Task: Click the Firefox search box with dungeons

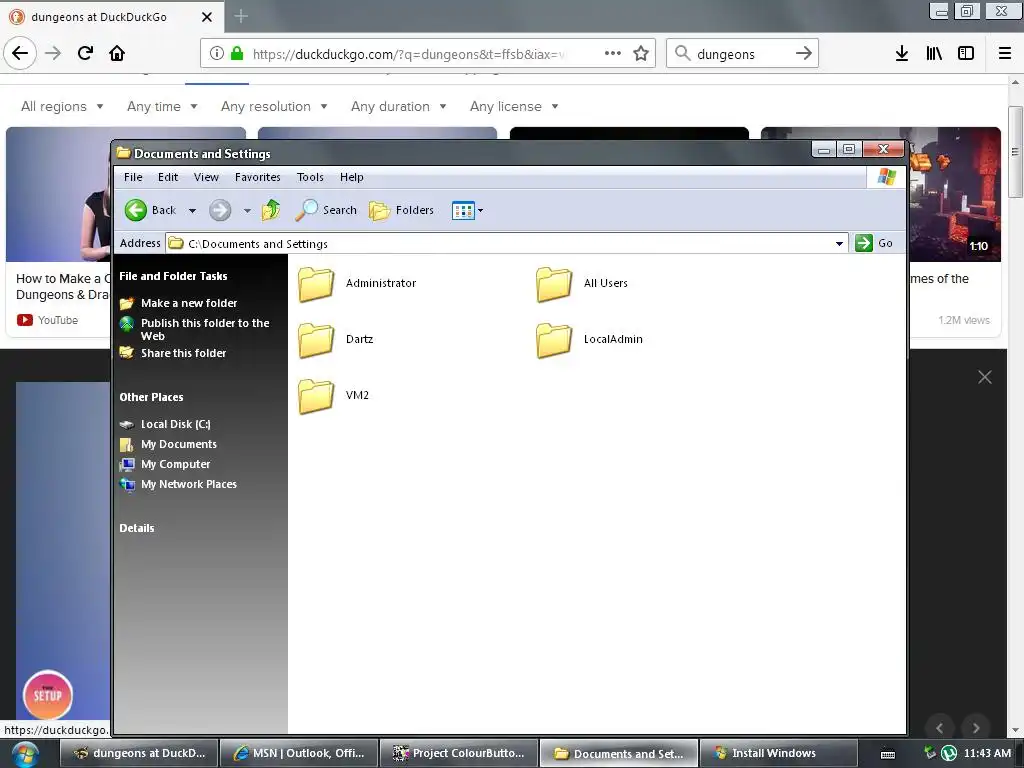Action: (x=741, y=54)
